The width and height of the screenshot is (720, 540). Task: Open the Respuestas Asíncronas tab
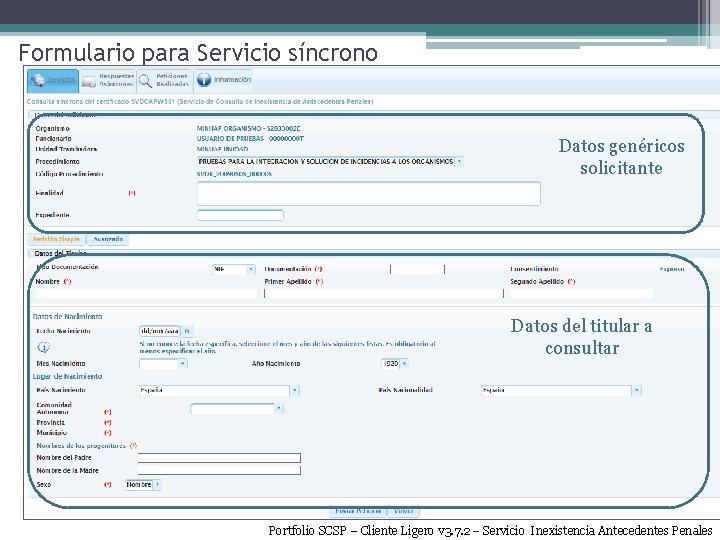(108, 80)
